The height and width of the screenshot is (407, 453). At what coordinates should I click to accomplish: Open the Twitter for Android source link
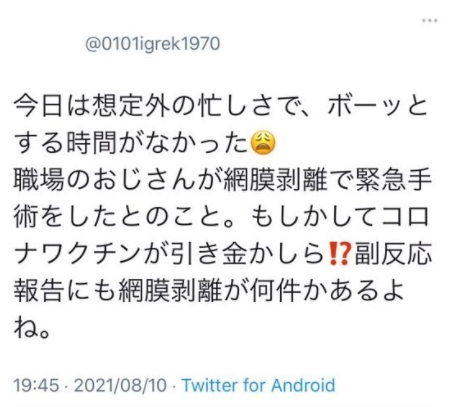tap(258, 385)
